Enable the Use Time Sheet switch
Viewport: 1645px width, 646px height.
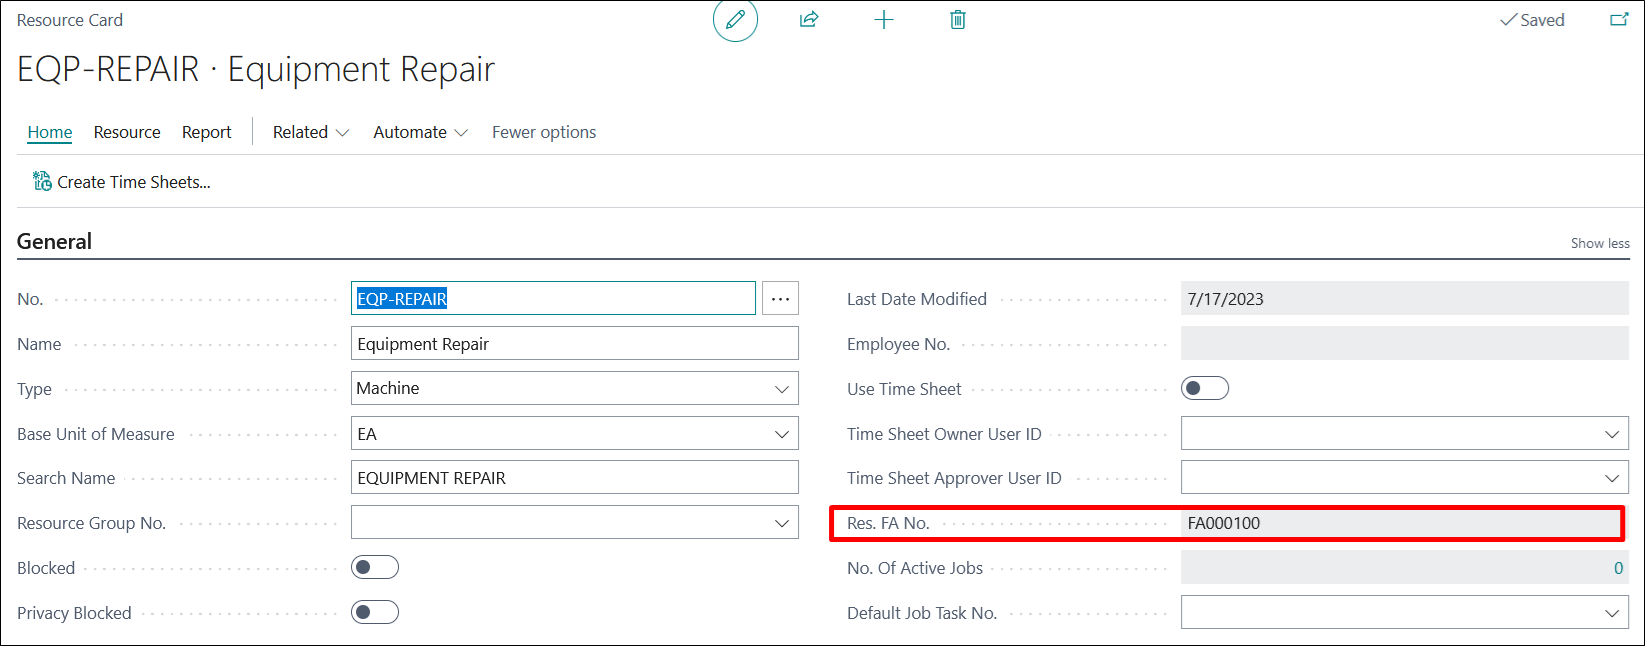click(1204, 389)
